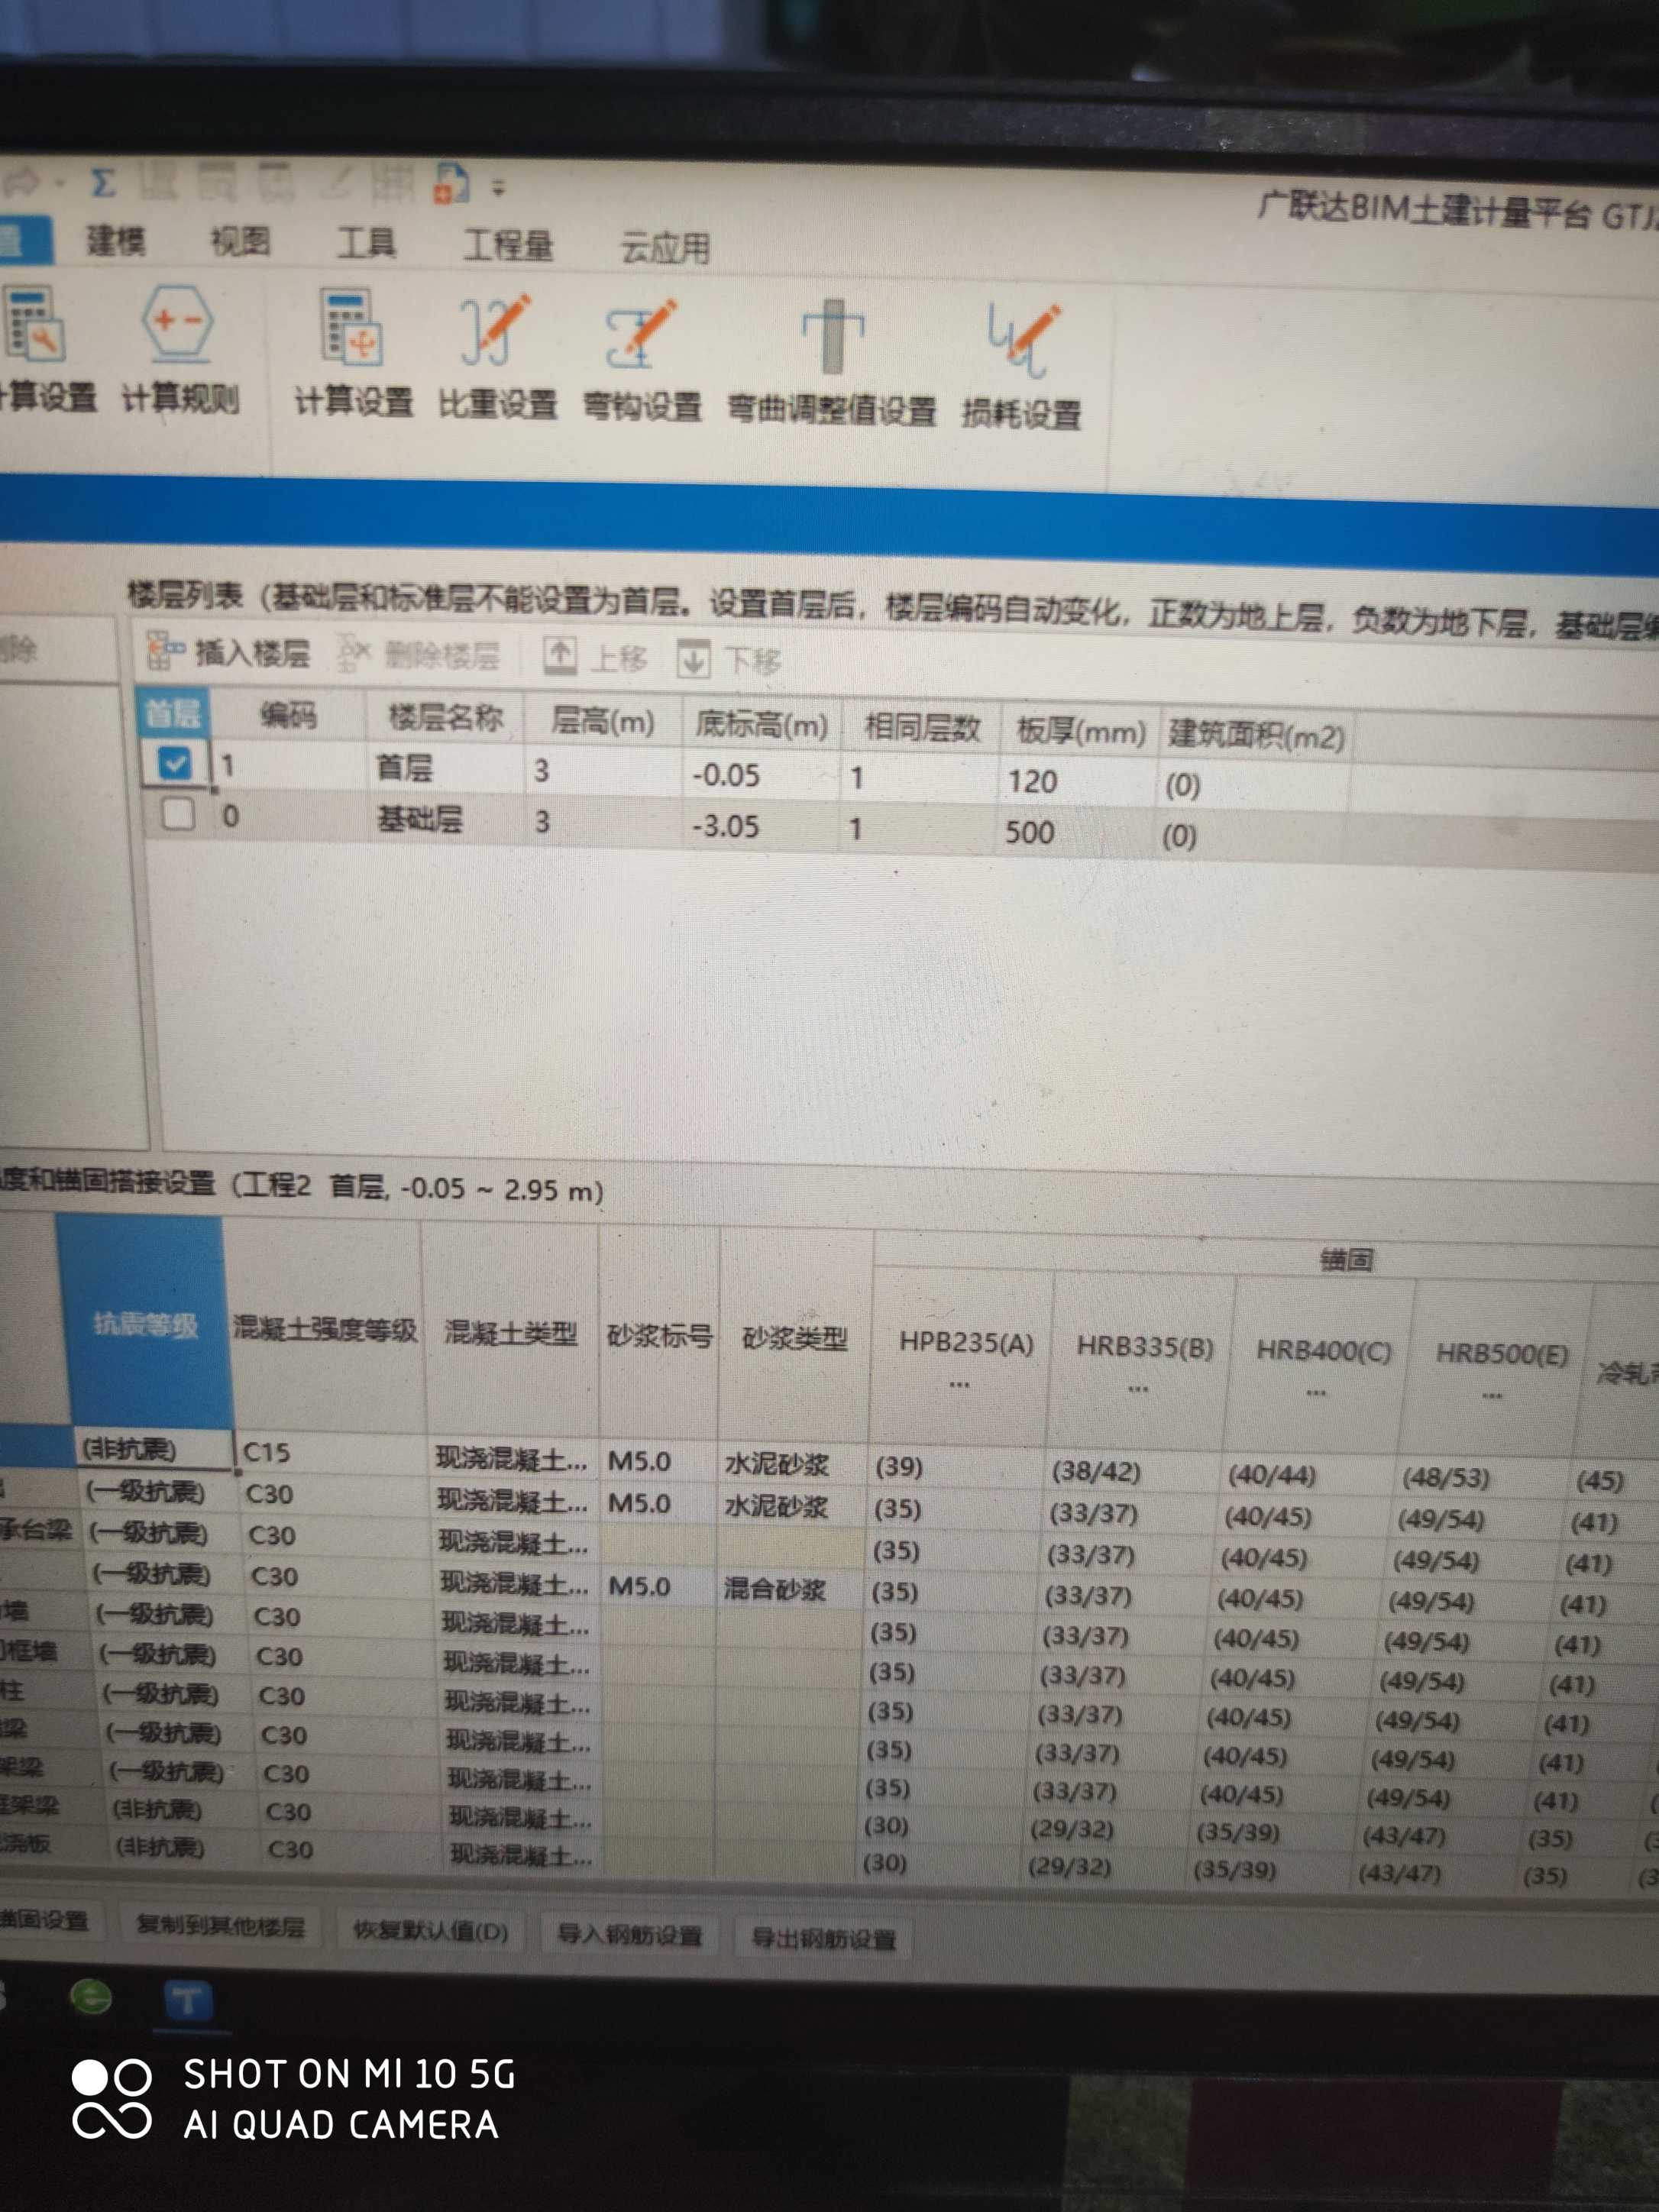Select the (非抗震) cell in C15 row
The image size is (1659, 2212).
coord(154,1448)
